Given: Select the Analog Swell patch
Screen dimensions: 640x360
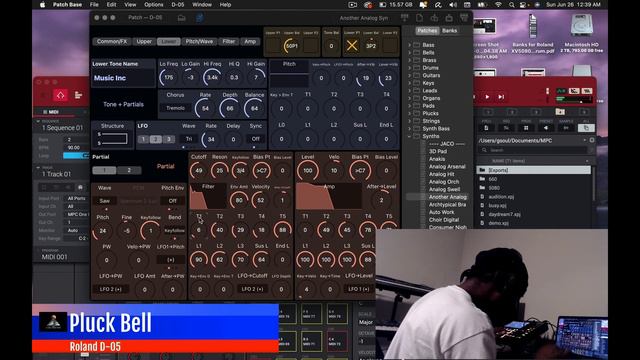Looking at the screenshot, I should [x=444, y=189].
